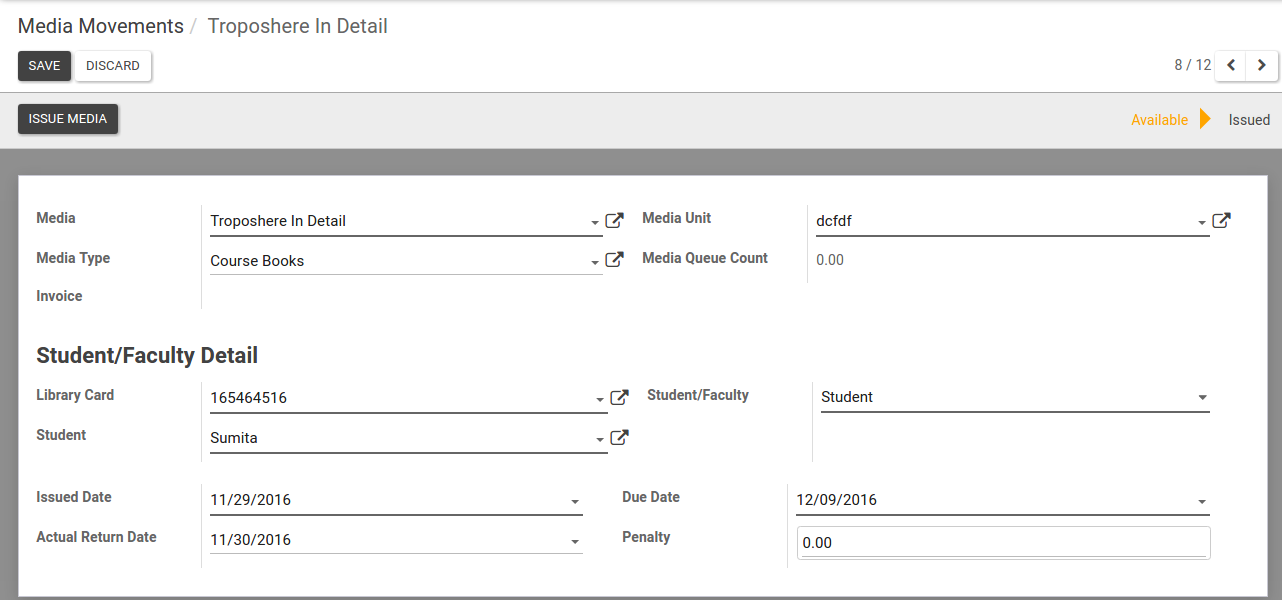Open the Issued Date picker dropdown
This screenshot has height=600, width=1282.
(575, 502)
